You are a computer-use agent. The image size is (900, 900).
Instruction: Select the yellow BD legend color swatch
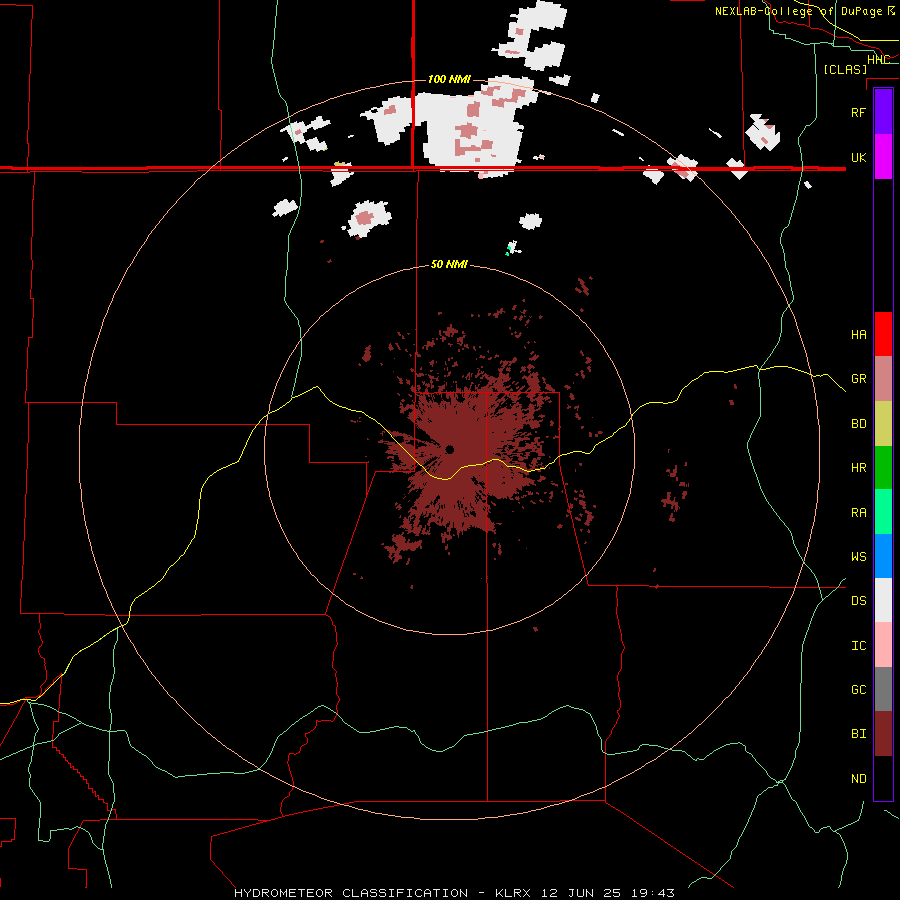point(883,424)
